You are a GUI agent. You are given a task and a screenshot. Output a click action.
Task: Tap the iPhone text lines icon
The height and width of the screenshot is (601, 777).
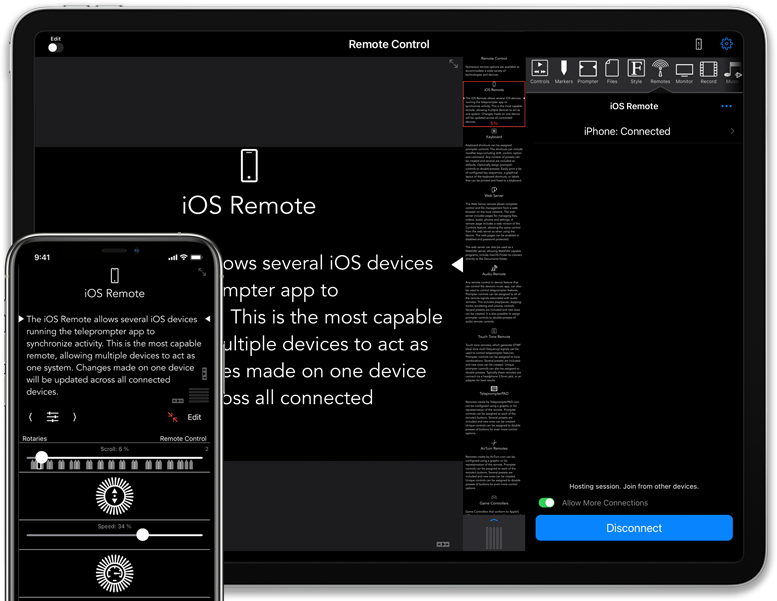pos(199,395)
